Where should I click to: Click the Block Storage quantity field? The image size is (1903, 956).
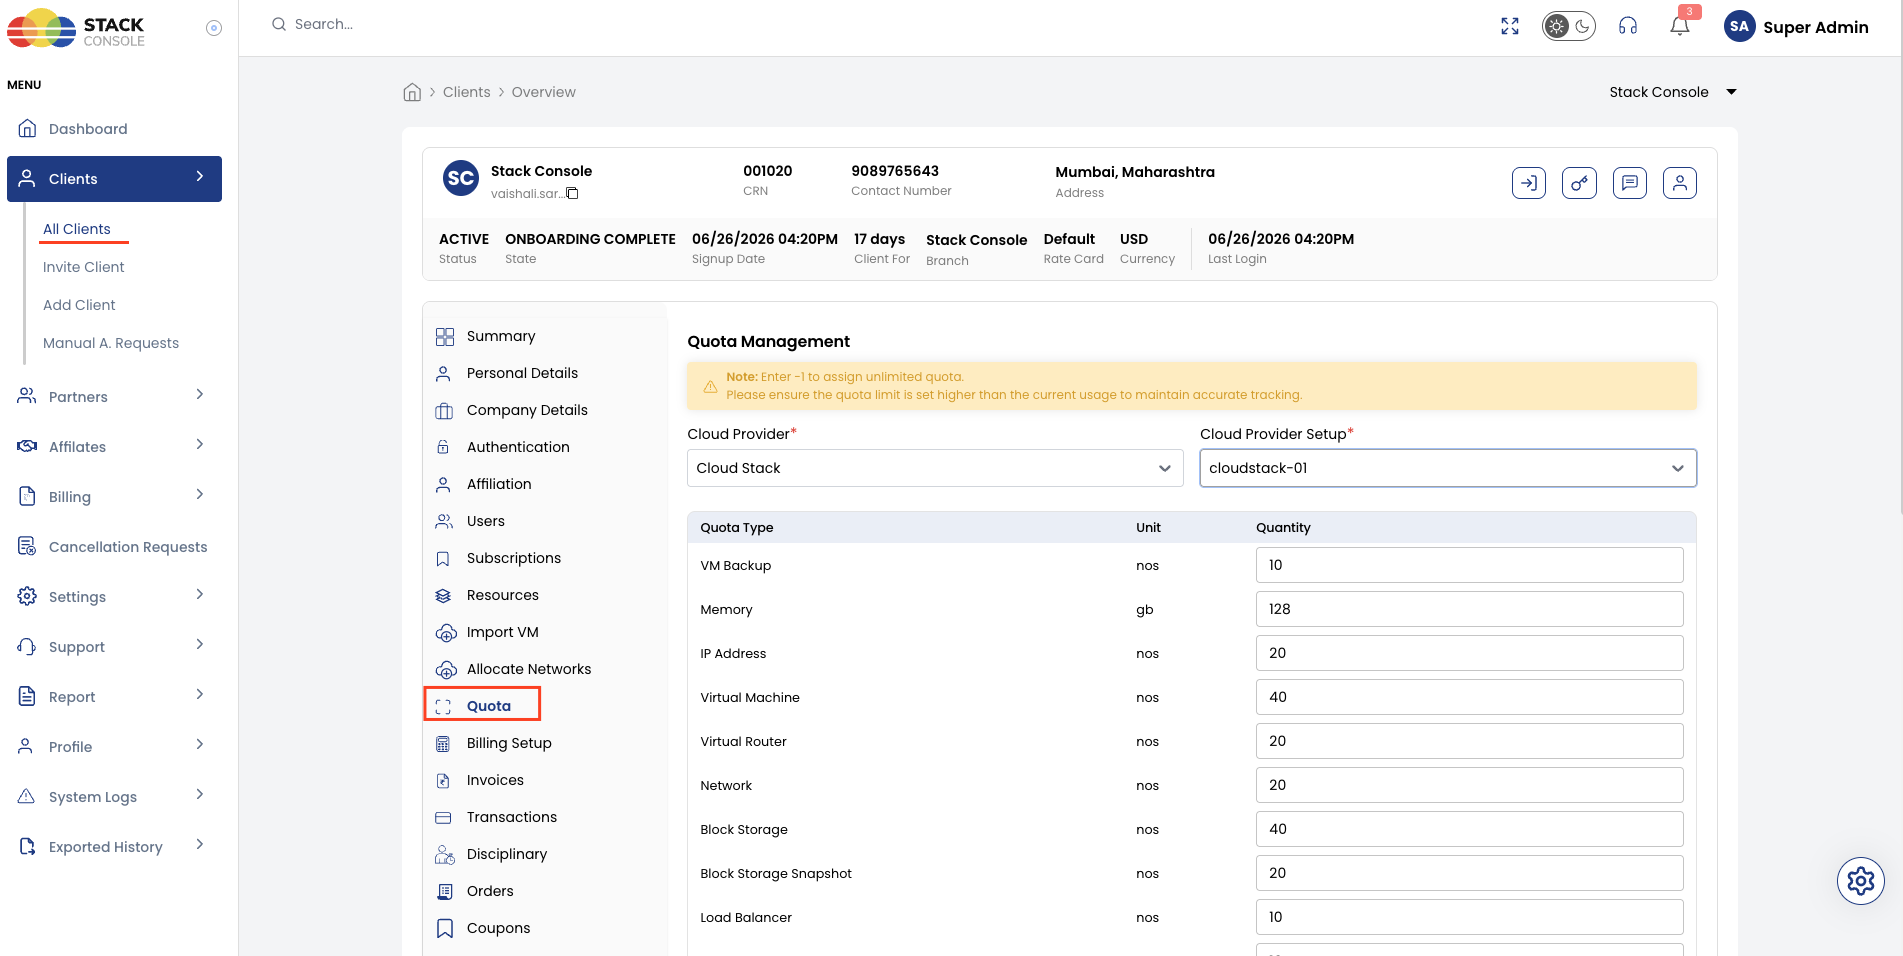click(x=1469, y=829)
